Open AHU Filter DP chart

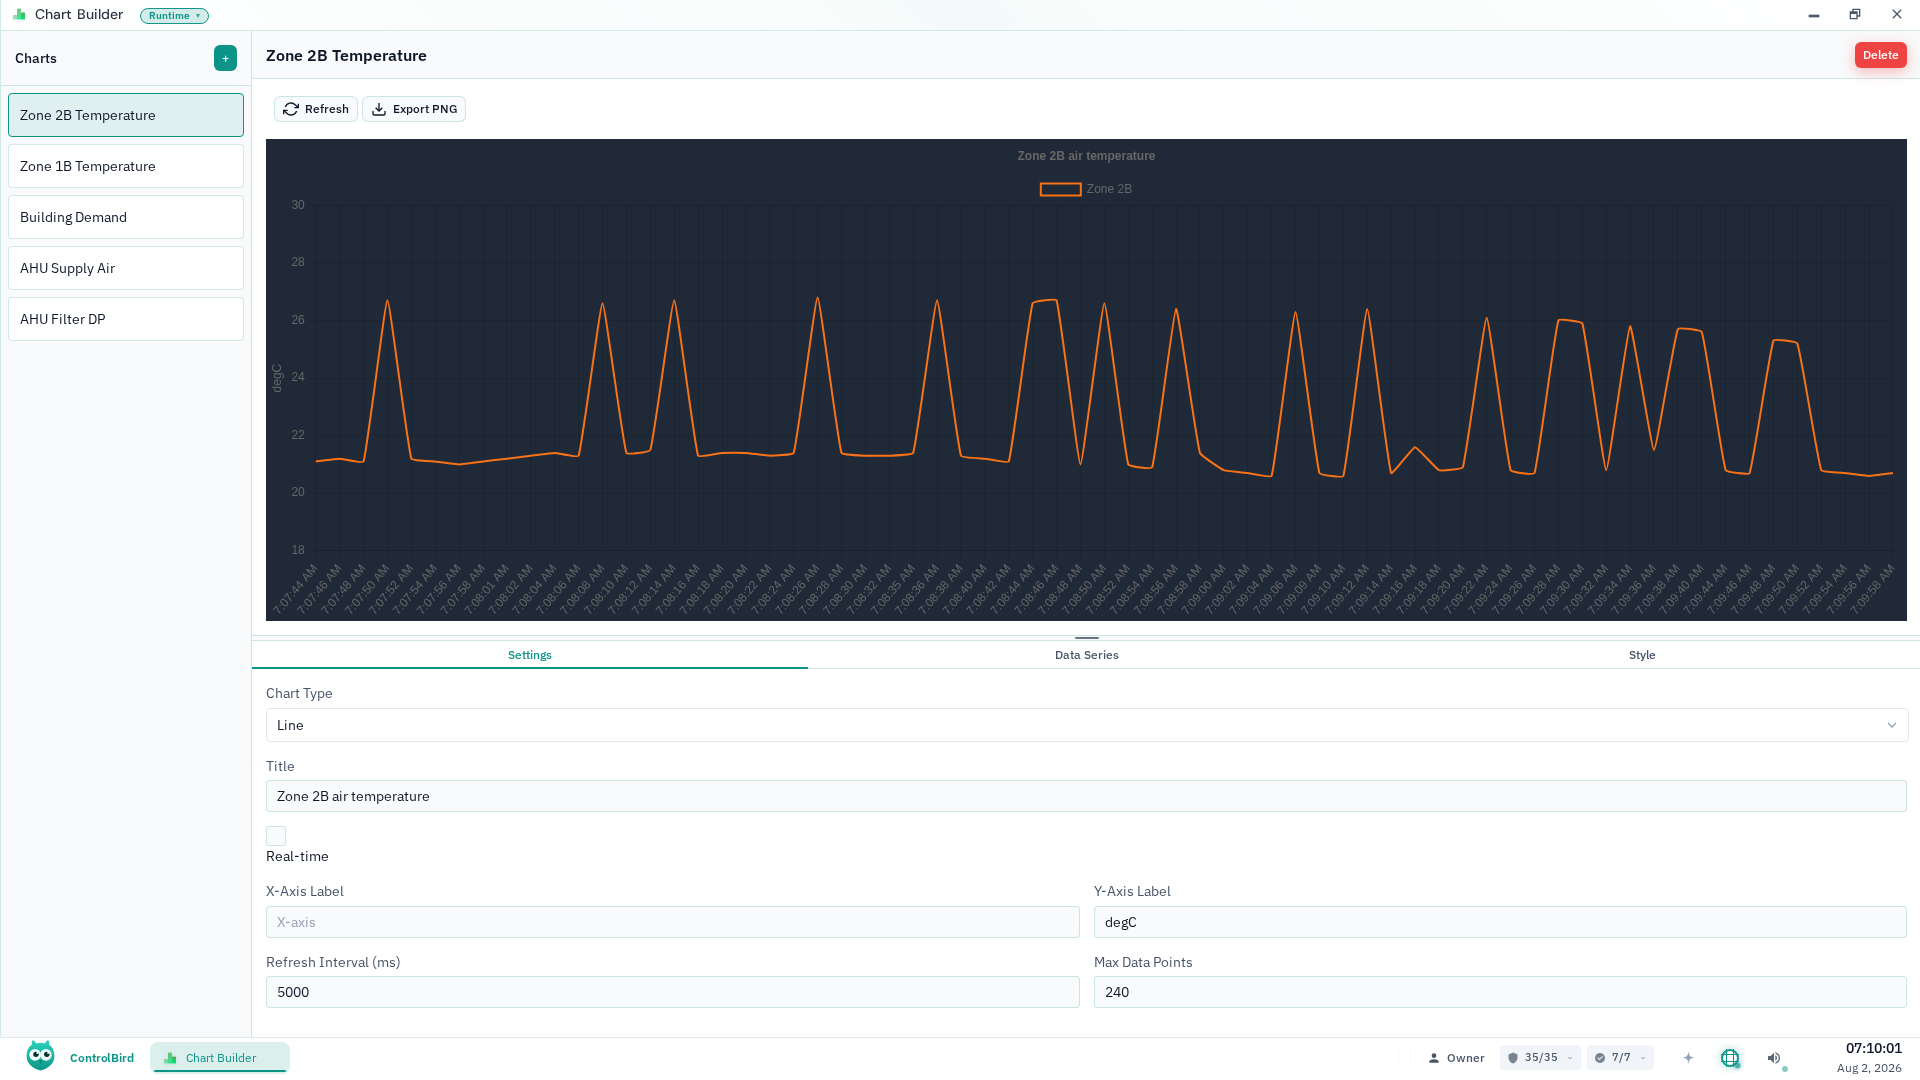coord(126,319)
